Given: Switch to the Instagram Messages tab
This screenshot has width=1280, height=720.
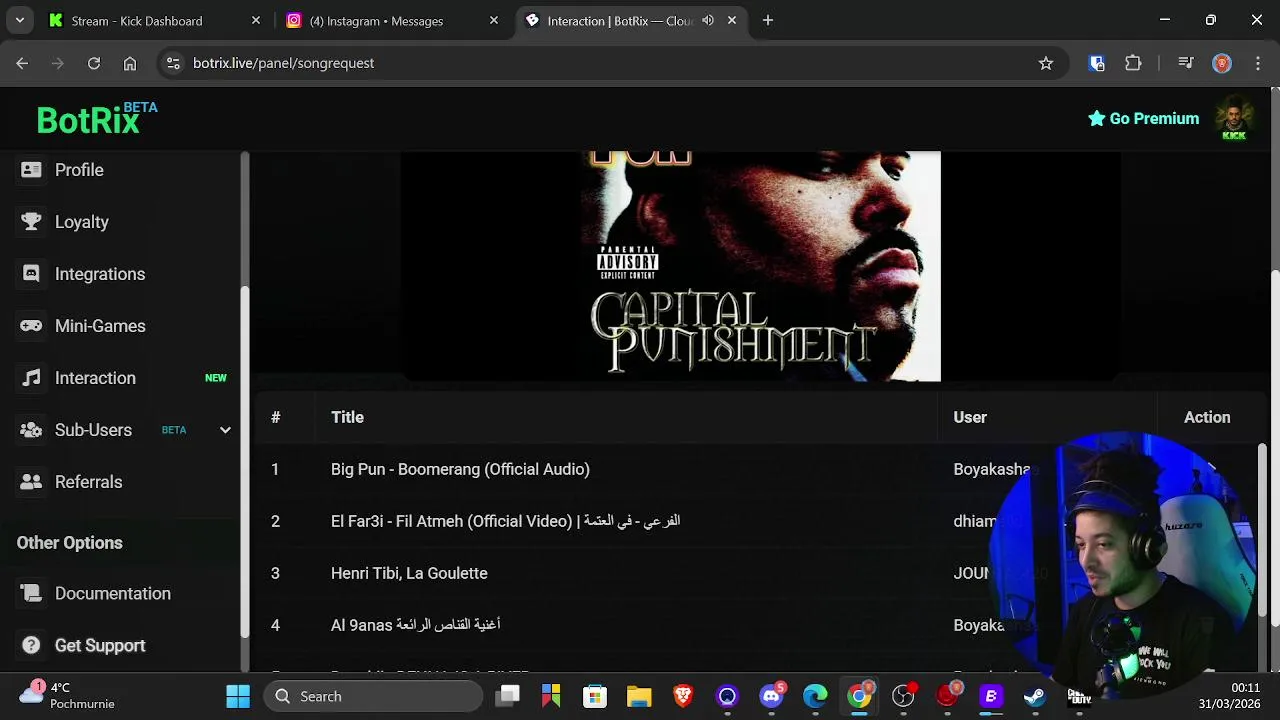Looking at the screenshot, I should 391,20.
